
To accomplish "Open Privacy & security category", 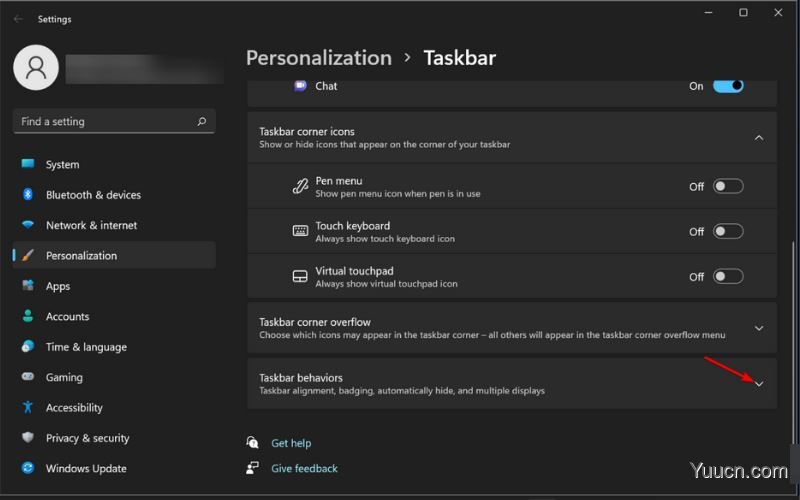I will point(114,438).
